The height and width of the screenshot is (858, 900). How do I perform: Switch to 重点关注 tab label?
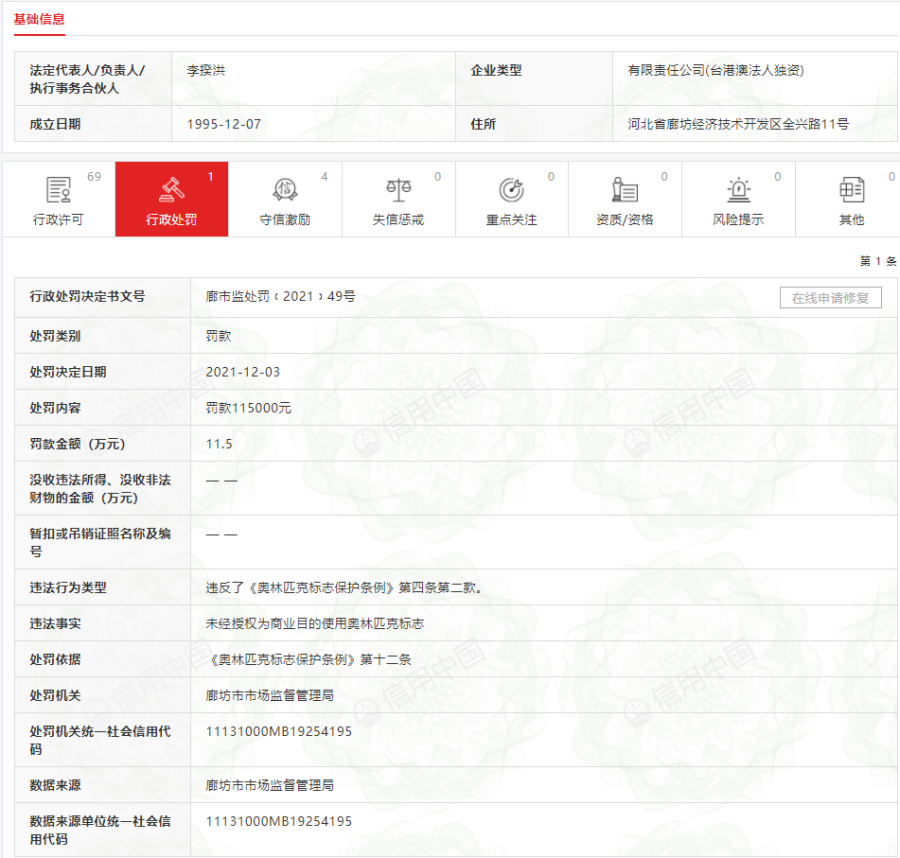(x=511, y=220)
